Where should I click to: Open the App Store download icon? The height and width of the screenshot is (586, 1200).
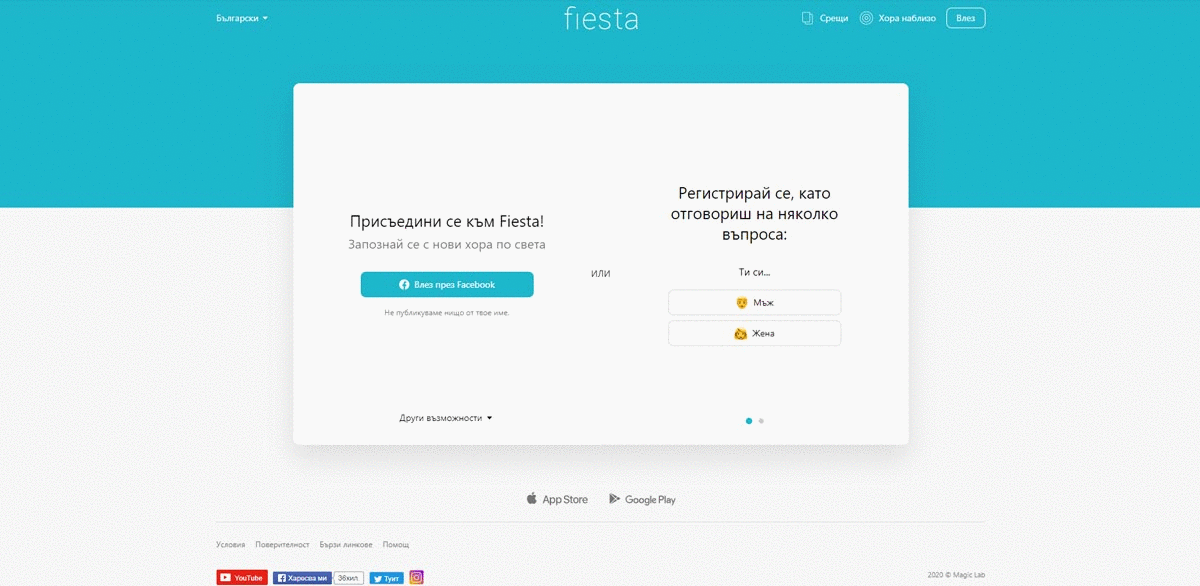pos(532,498)
